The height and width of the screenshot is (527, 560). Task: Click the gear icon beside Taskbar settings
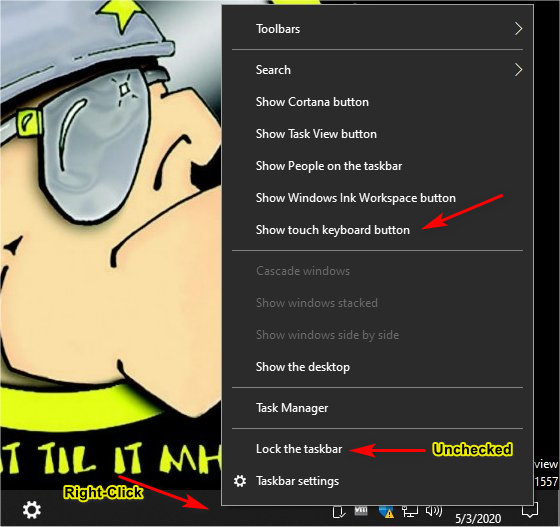click(240, 481)
